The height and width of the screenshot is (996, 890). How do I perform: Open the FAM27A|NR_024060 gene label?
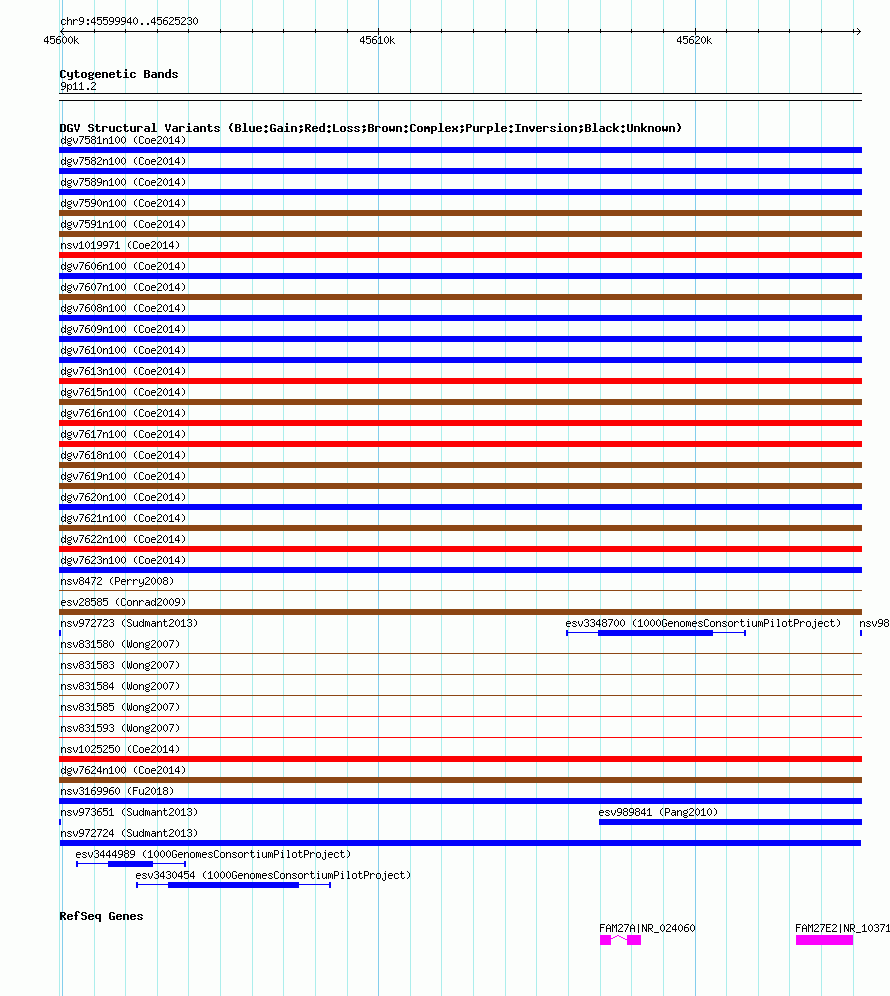647,928
